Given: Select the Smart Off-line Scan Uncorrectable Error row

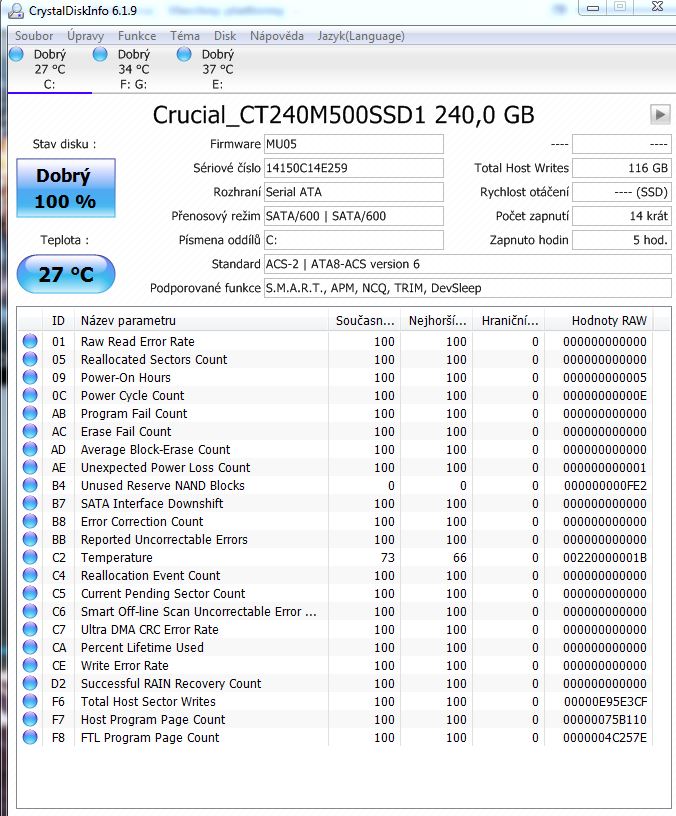Looking at the screenshot, I should 335,611.
